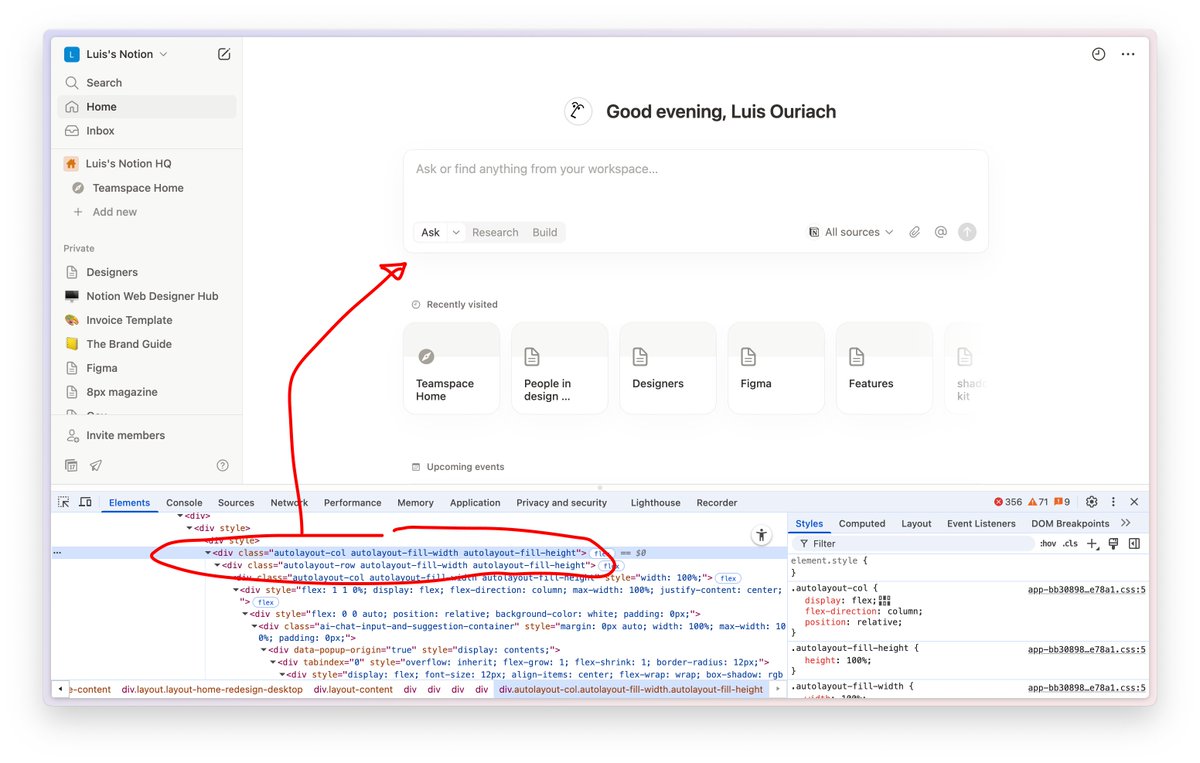1200x763 pixels.
Task: Show more Styles sidebar tabs via chevrons
Action: pyautogui.click(x=1126, y=523)
